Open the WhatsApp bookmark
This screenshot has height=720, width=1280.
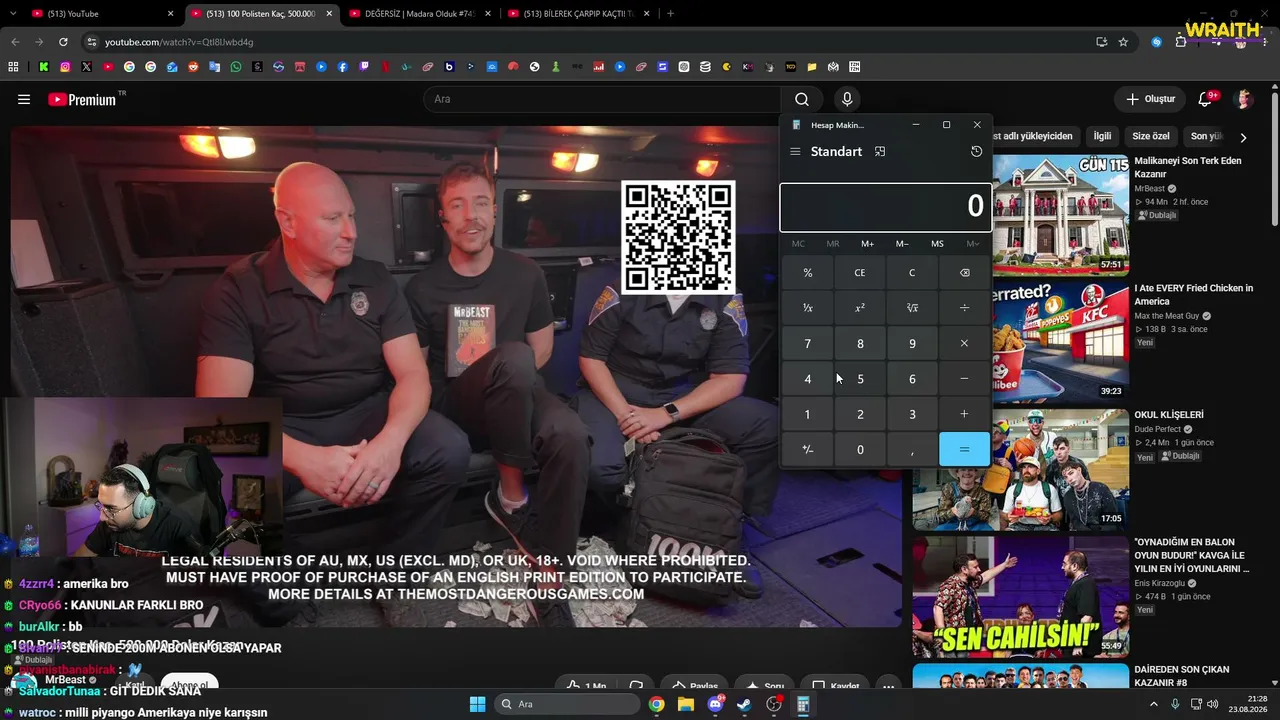(x=236, y=67)
